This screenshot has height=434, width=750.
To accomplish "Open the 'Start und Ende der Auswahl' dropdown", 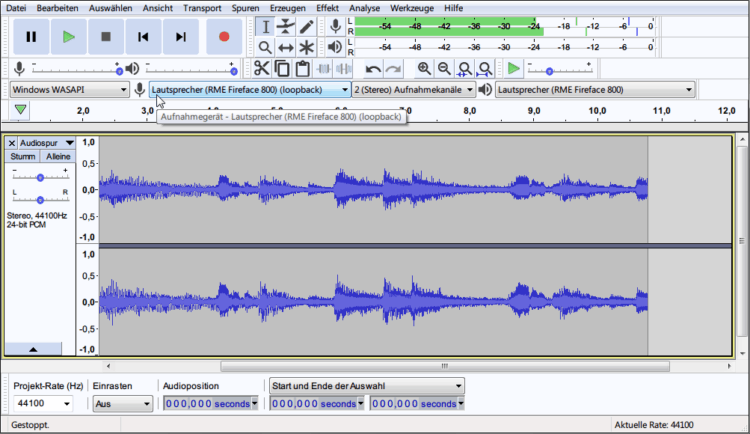I will point(367,386).
